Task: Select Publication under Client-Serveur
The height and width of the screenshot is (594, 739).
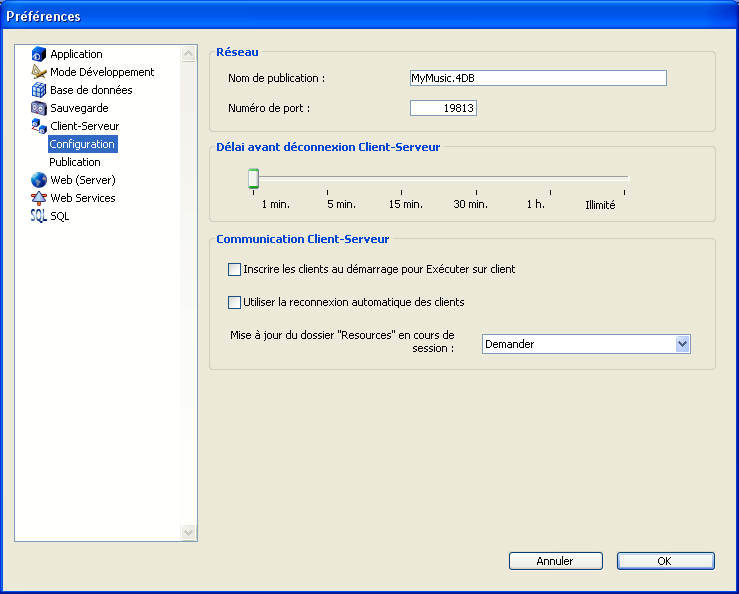Action: (75, 162)
